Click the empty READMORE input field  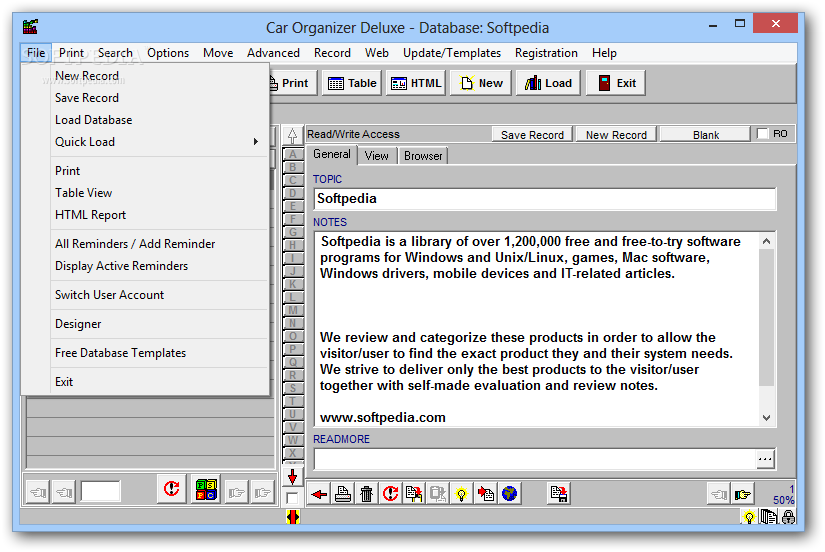[x=535, y=459]
